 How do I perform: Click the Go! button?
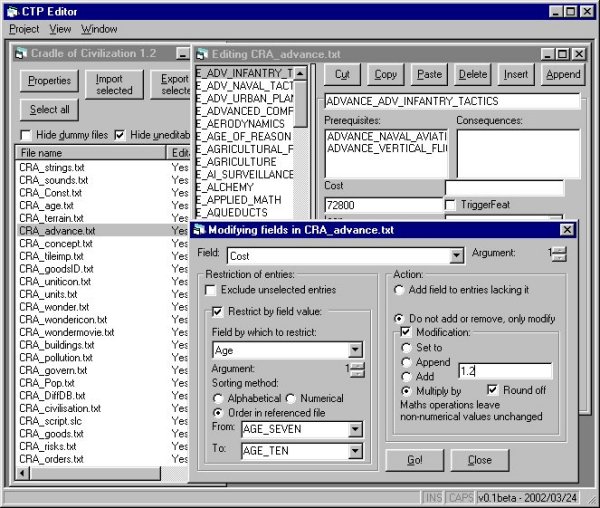[415, 460]
